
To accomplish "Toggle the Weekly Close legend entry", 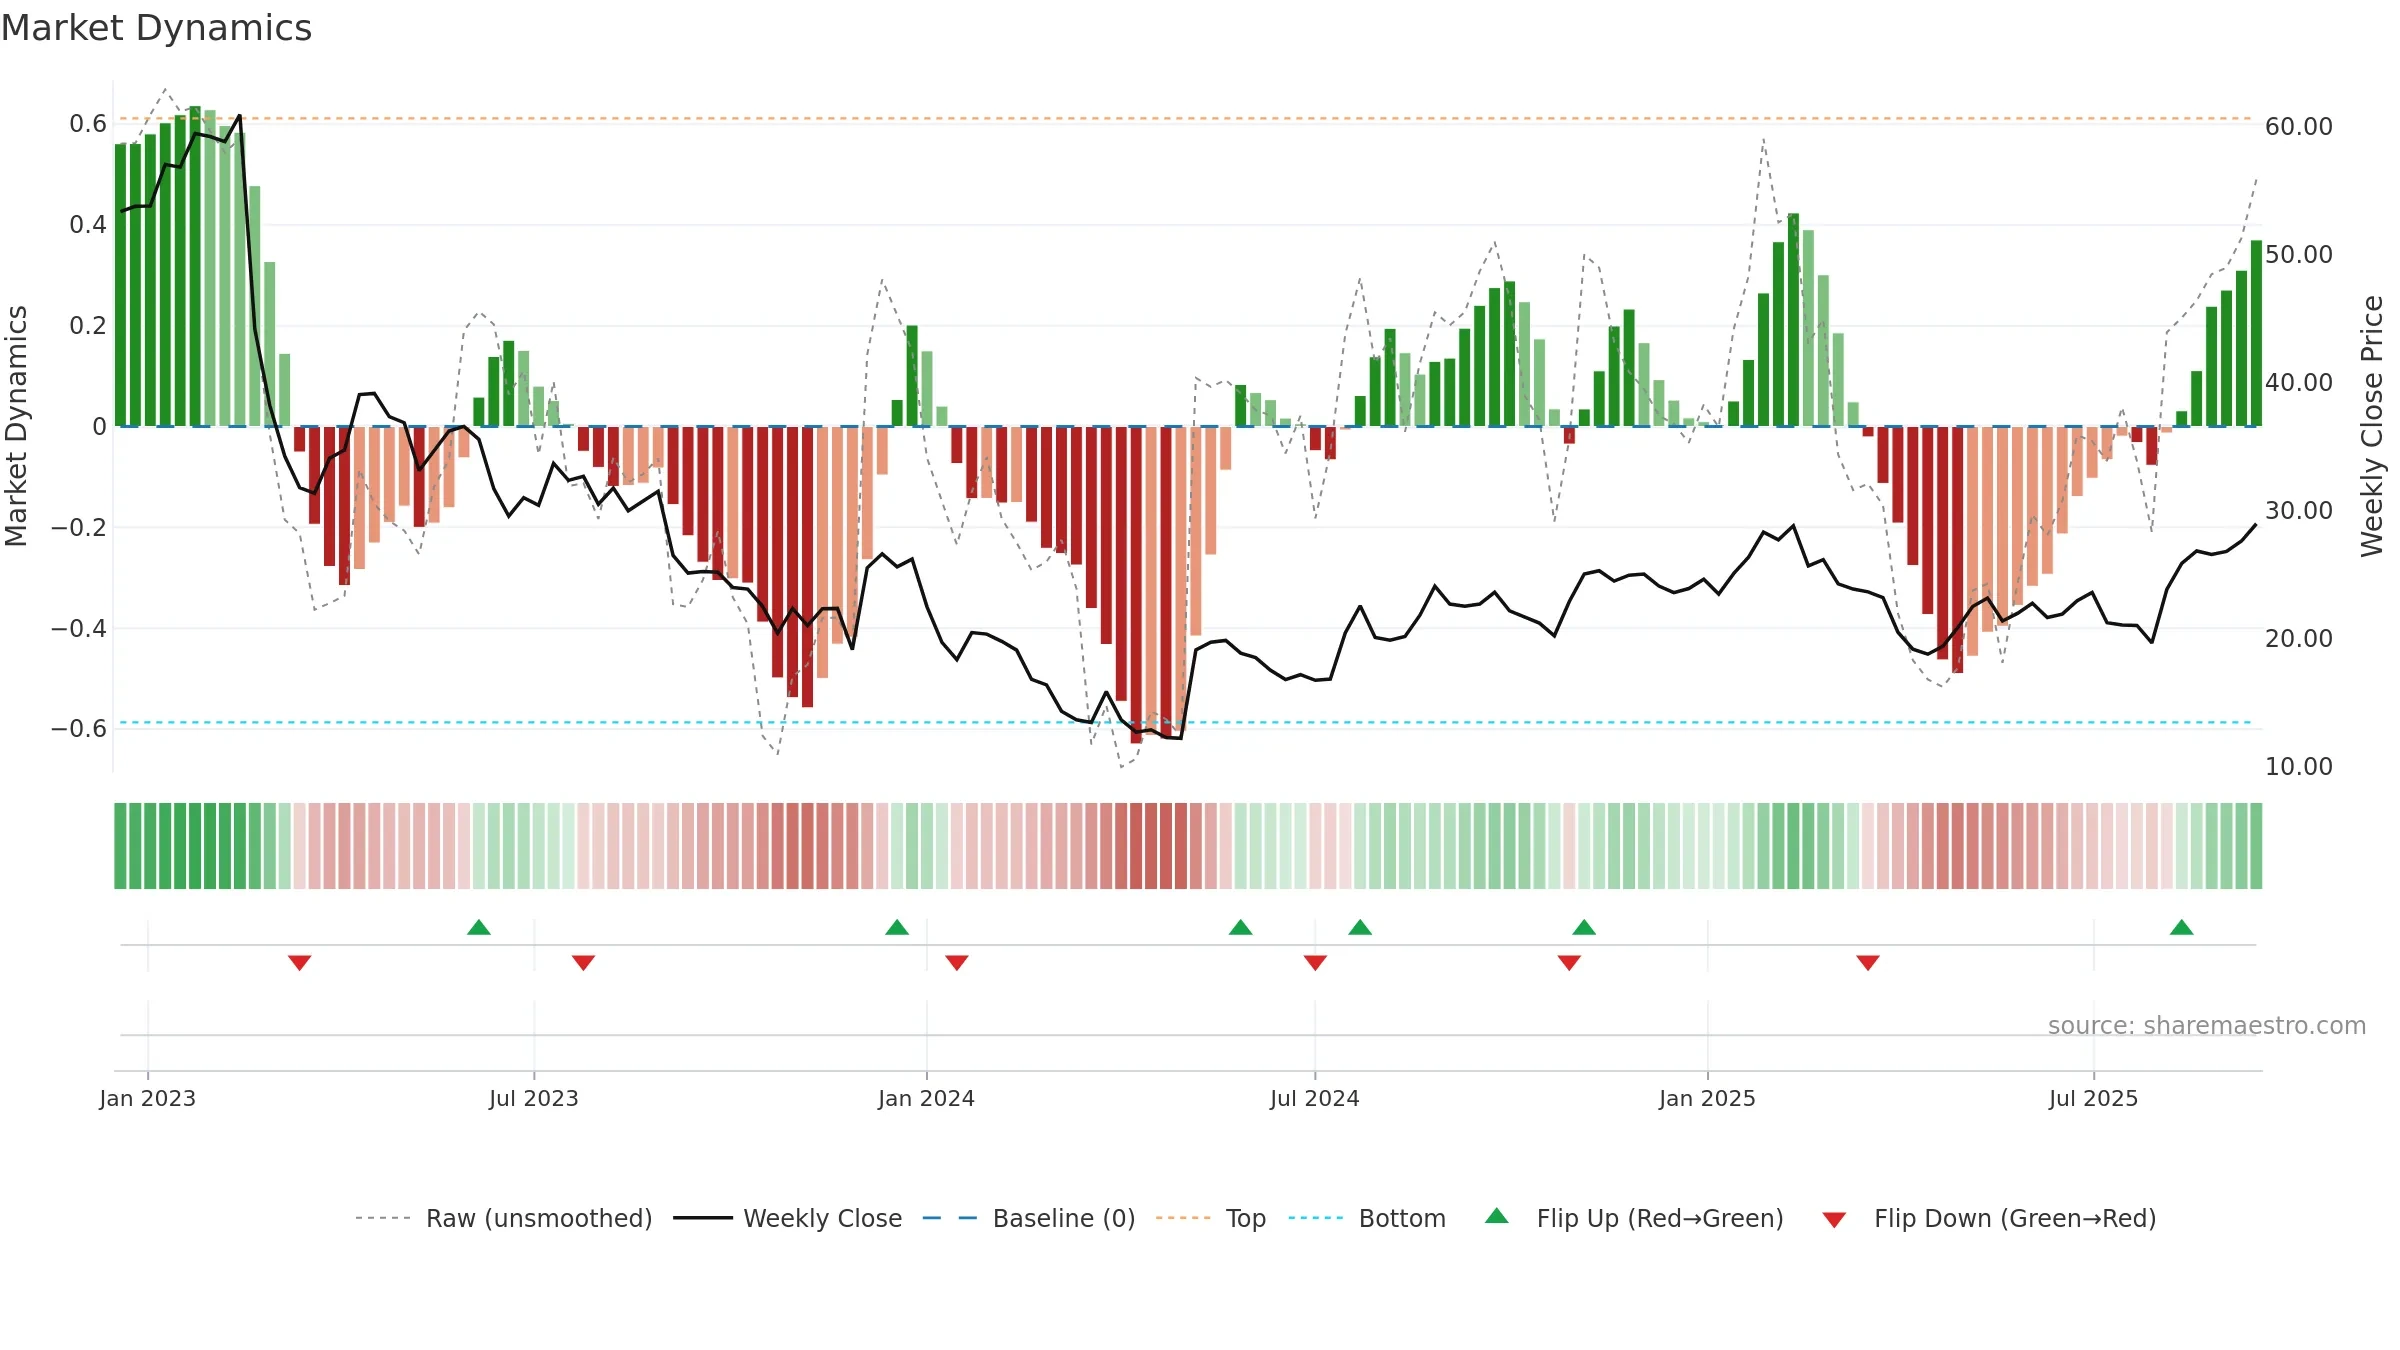I will coord(788,1219).
